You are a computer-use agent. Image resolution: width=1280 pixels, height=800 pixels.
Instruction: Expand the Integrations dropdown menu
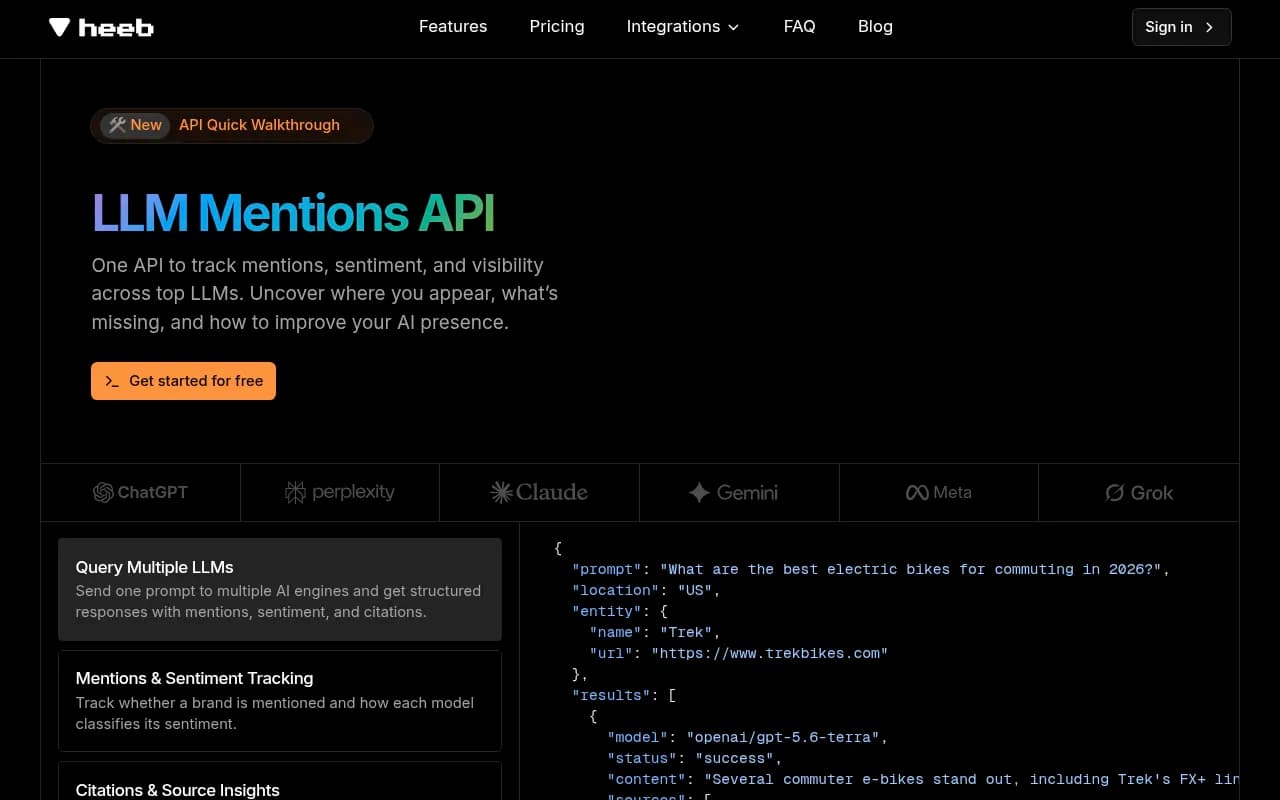coord(683,27)
